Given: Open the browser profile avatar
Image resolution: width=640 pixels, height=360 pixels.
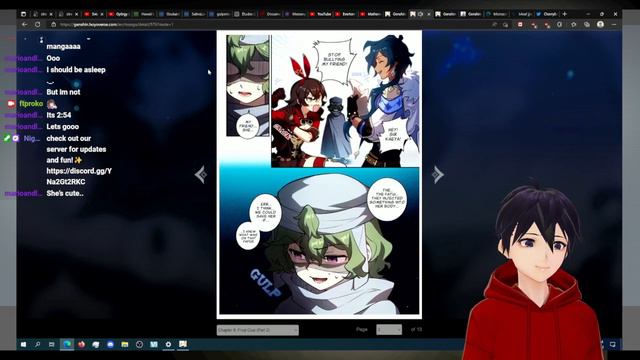Looking at the screenshot, I should click(600, 24).
